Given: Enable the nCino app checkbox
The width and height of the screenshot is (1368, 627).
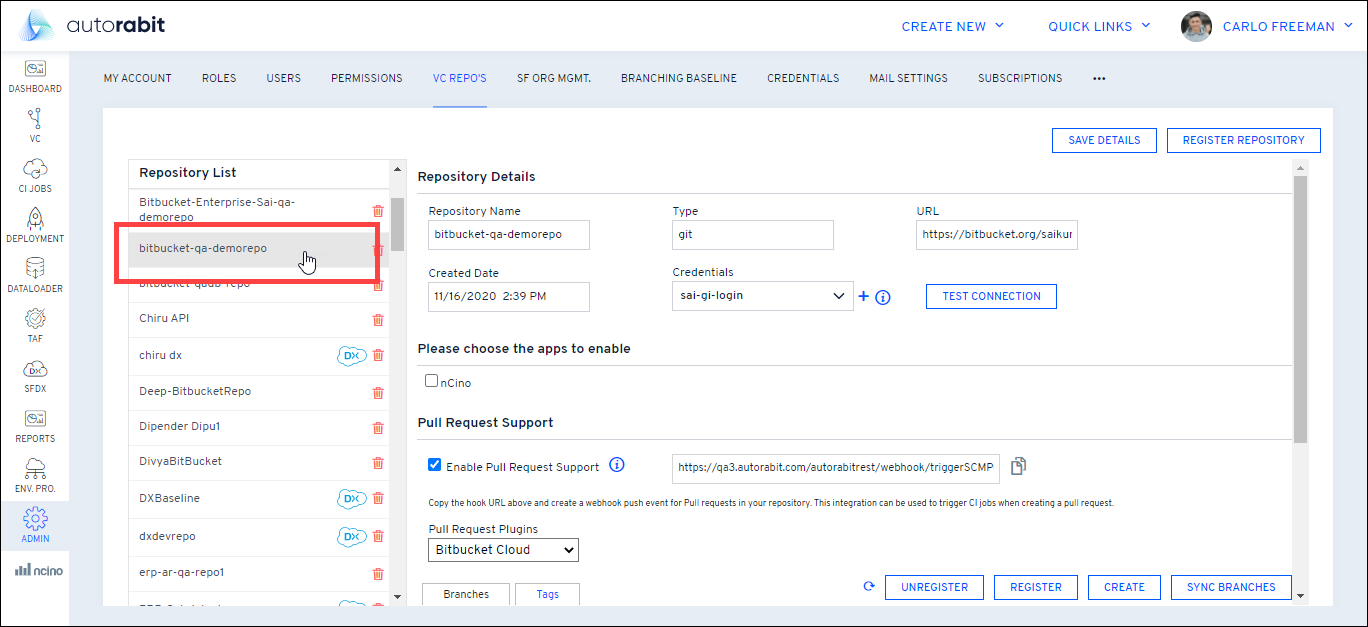Looking at the screenshot, I should (x=432, y=381).
